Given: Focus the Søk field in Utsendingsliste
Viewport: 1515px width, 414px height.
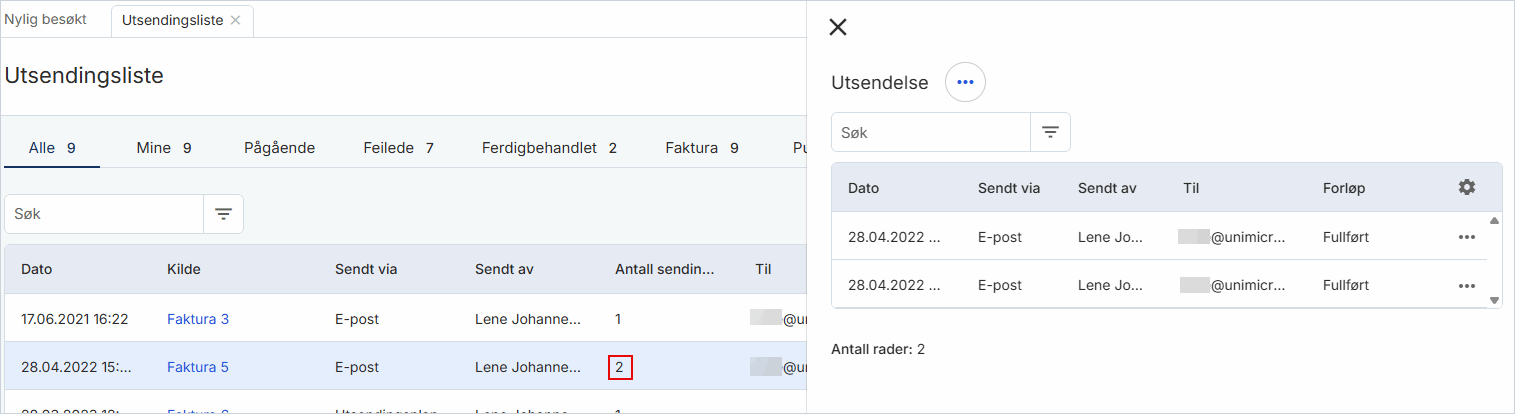Looking at the screenshot, I should coord(104,214).
